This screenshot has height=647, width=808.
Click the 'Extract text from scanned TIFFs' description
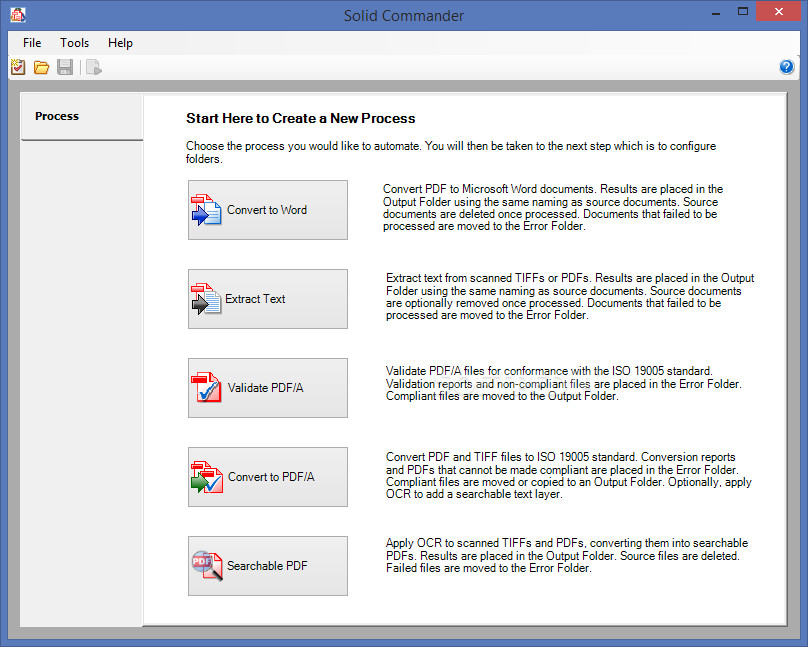pyautogui.click(x=570, y=297)
